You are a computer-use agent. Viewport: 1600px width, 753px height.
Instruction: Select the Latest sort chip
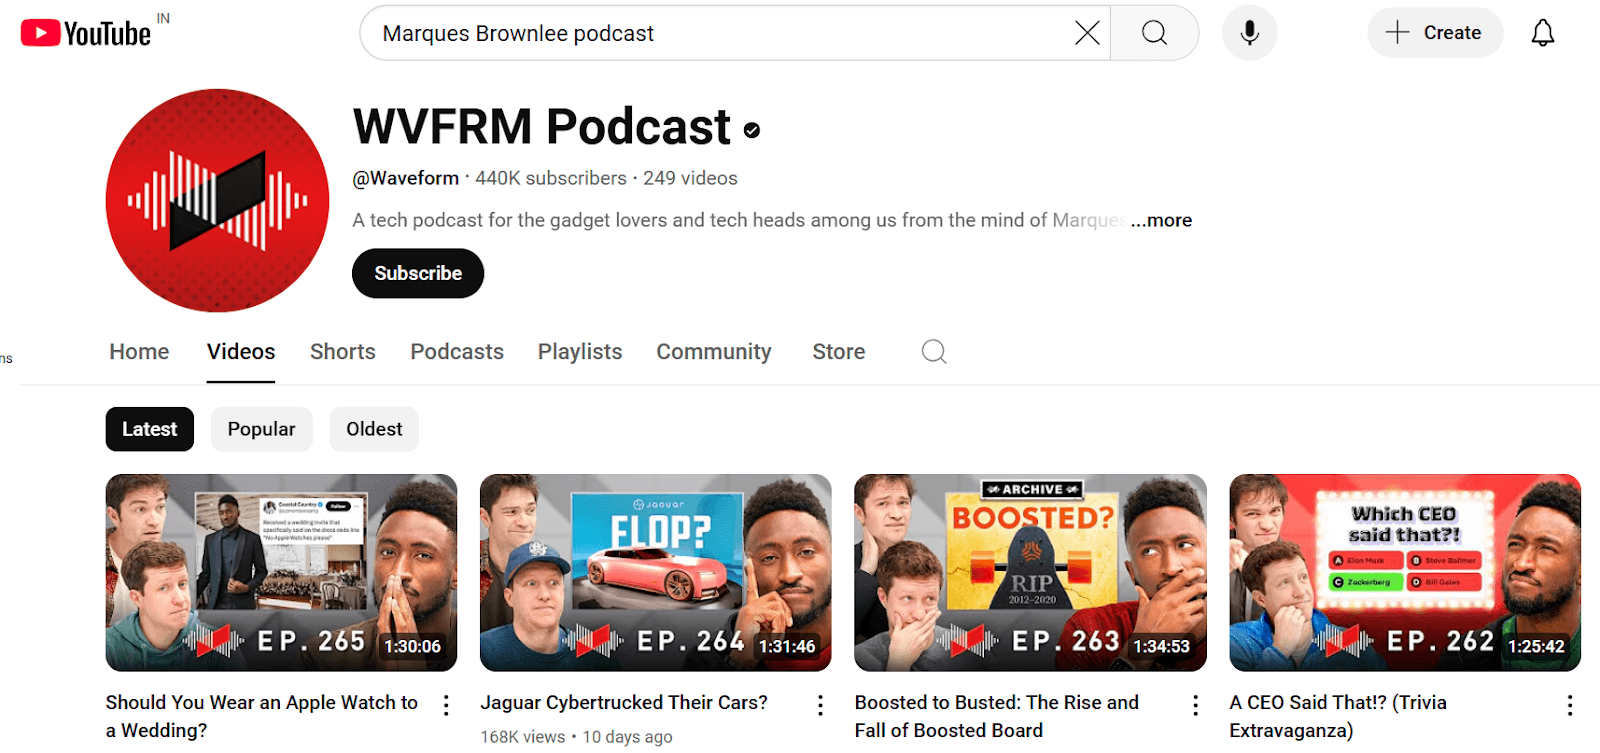click(x=150, y=429)
